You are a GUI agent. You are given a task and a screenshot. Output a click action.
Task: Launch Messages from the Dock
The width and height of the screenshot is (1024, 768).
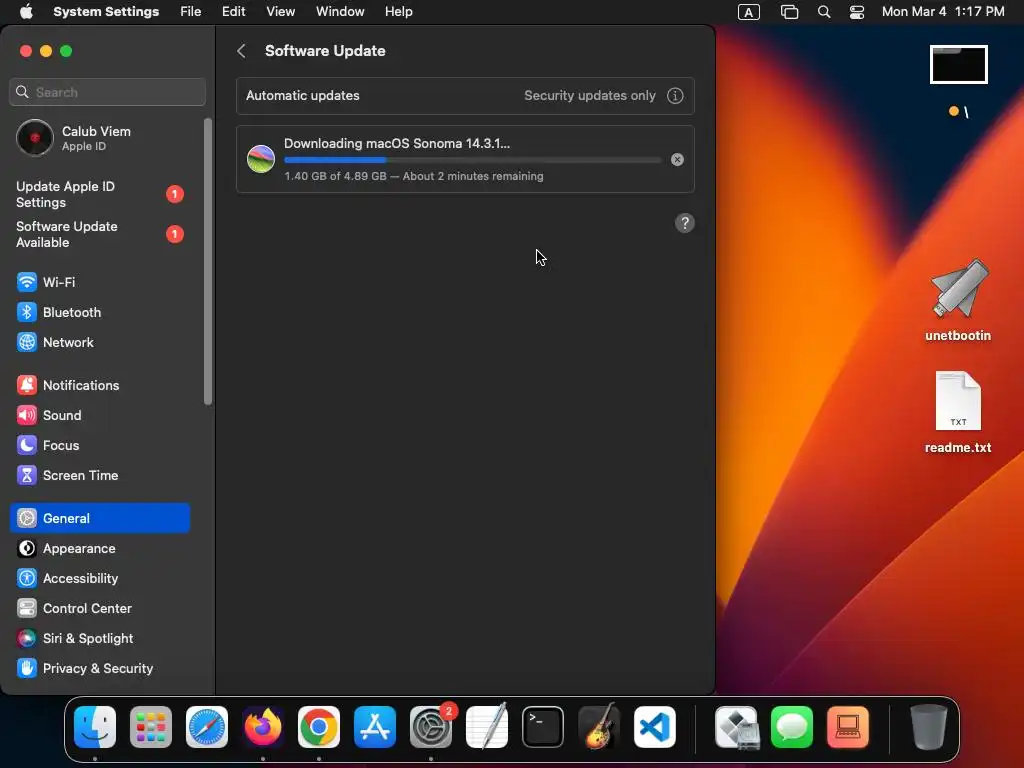(792, 727)
